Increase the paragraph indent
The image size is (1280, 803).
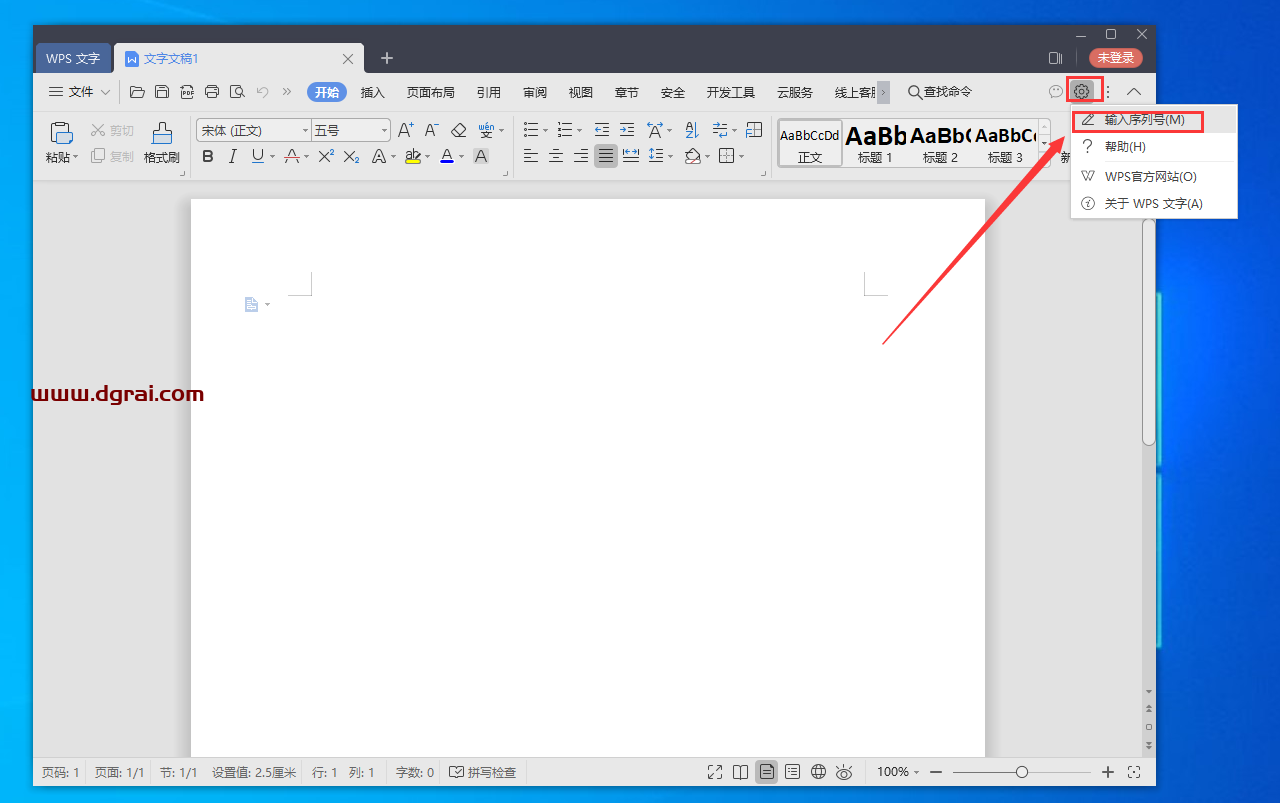point(627,130)
